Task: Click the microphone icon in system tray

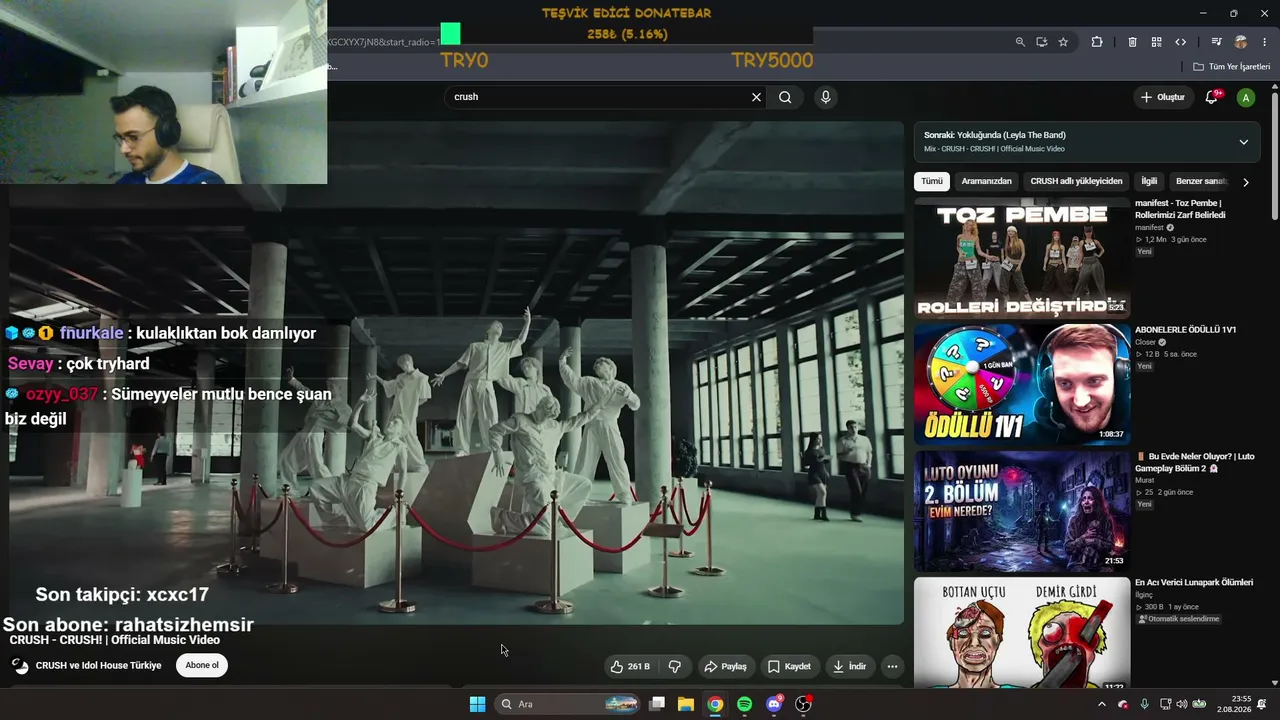Action: tap(1144, 704)
